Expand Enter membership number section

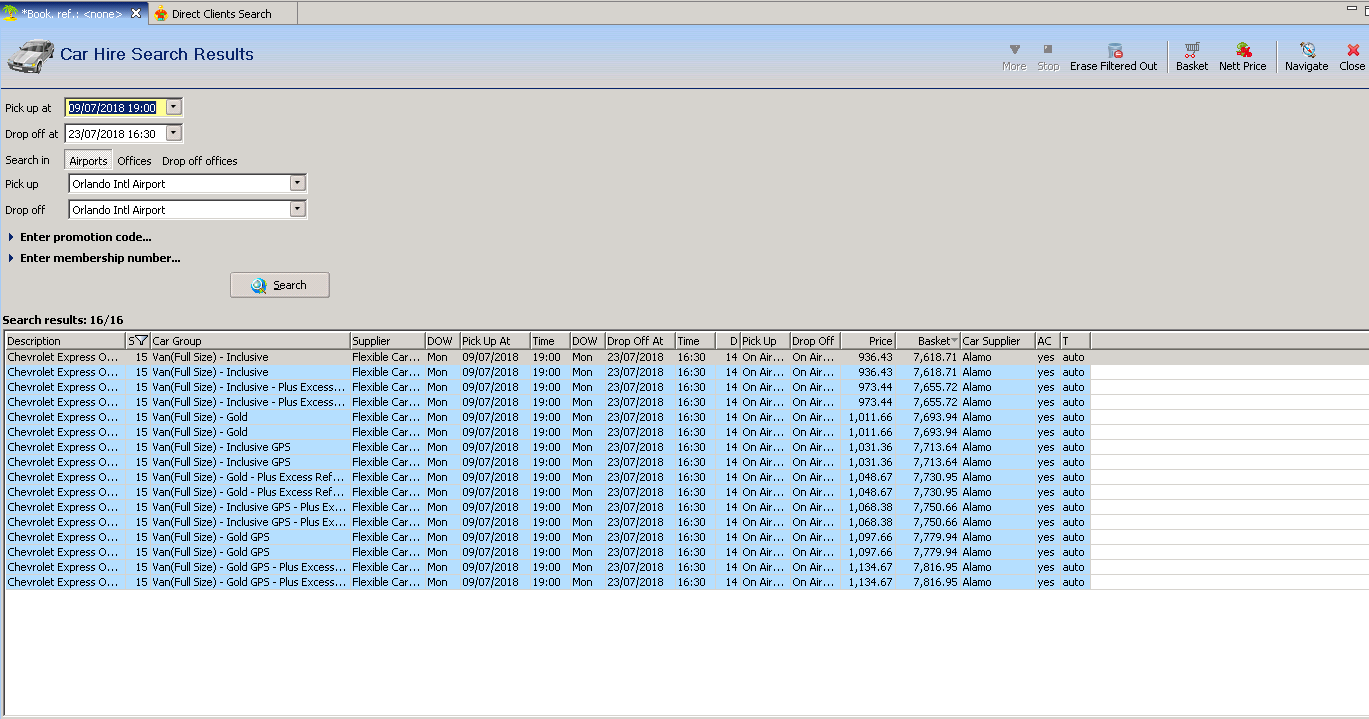(x=11, y=258)
